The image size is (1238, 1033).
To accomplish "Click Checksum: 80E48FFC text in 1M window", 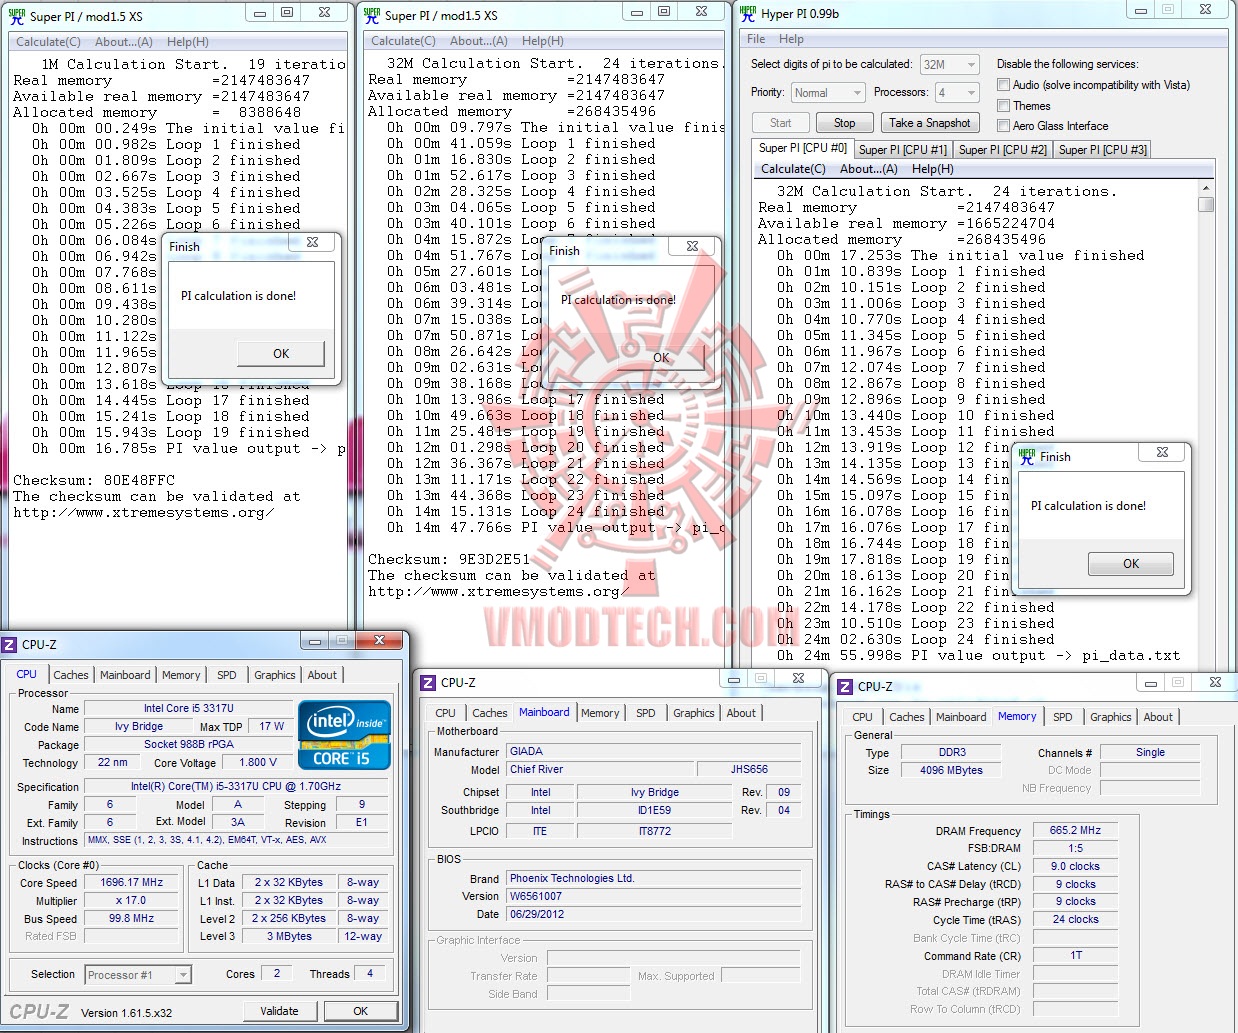I will click(94, 480).
